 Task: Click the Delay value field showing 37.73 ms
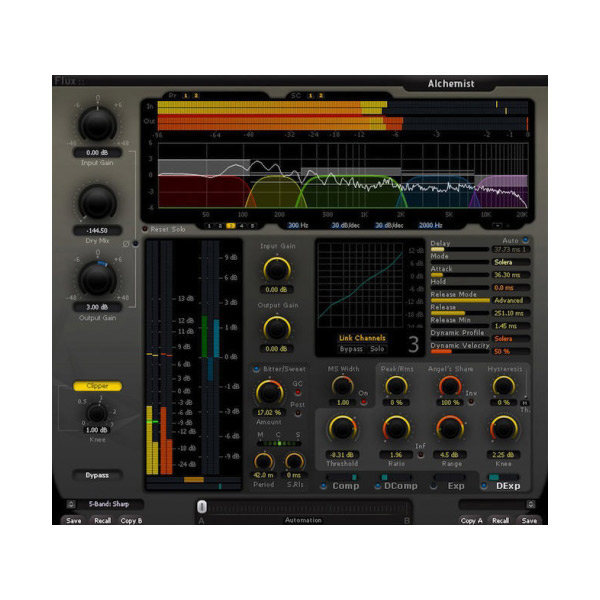coord(510,249)
